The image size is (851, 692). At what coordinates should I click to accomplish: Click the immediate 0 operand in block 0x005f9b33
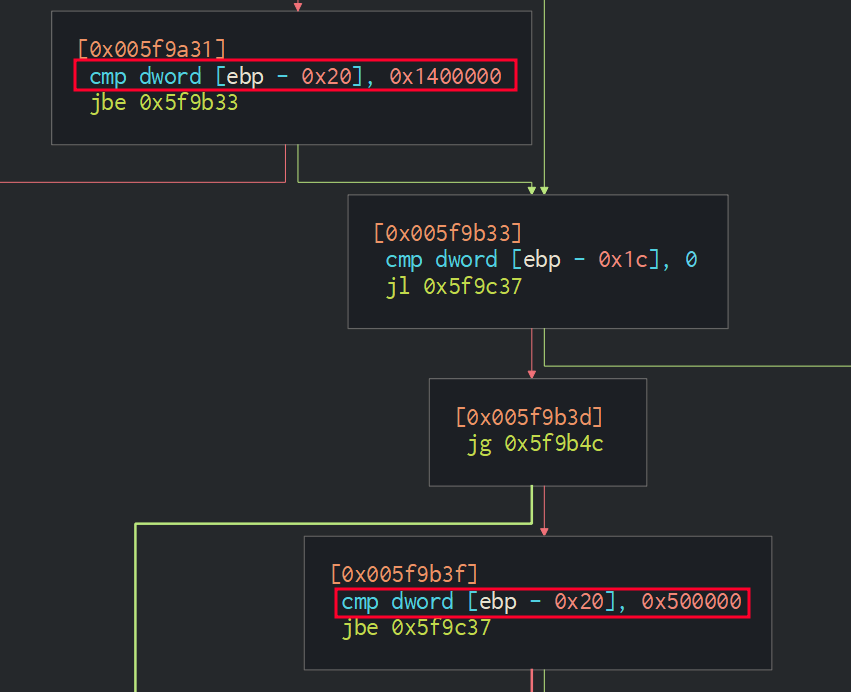(691, 260)
